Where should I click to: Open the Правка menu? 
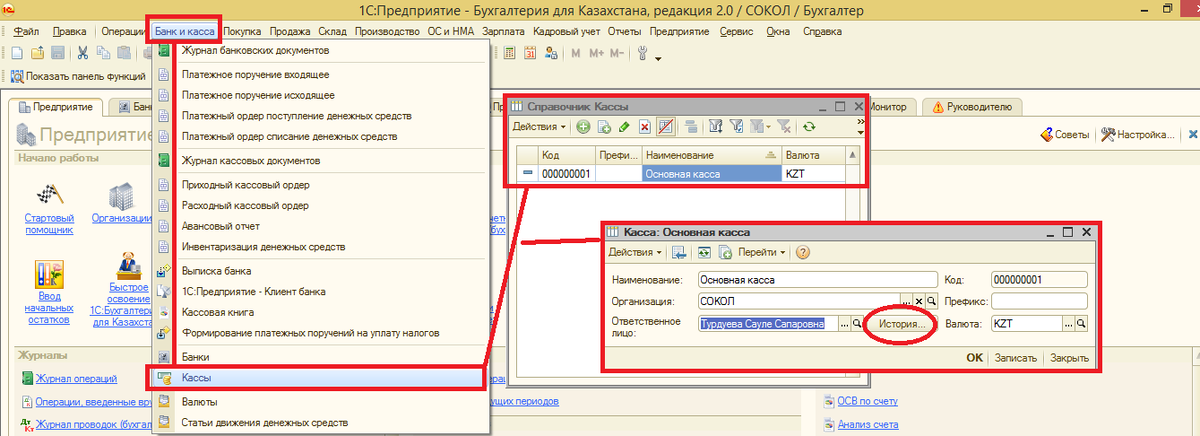tap(69, 31)
